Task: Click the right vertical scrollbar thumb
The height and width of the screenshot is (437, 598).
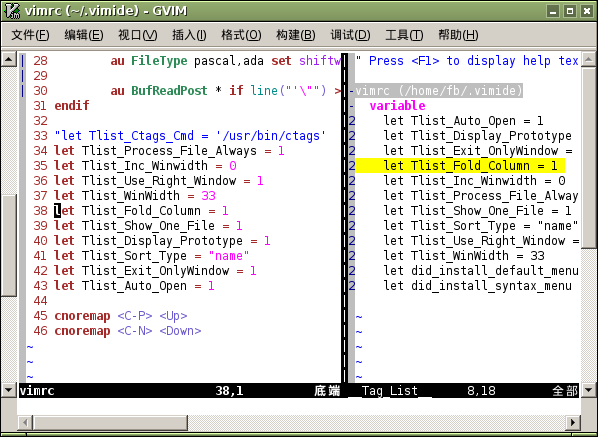Action: pyautogui.click(x=588, y=157)
